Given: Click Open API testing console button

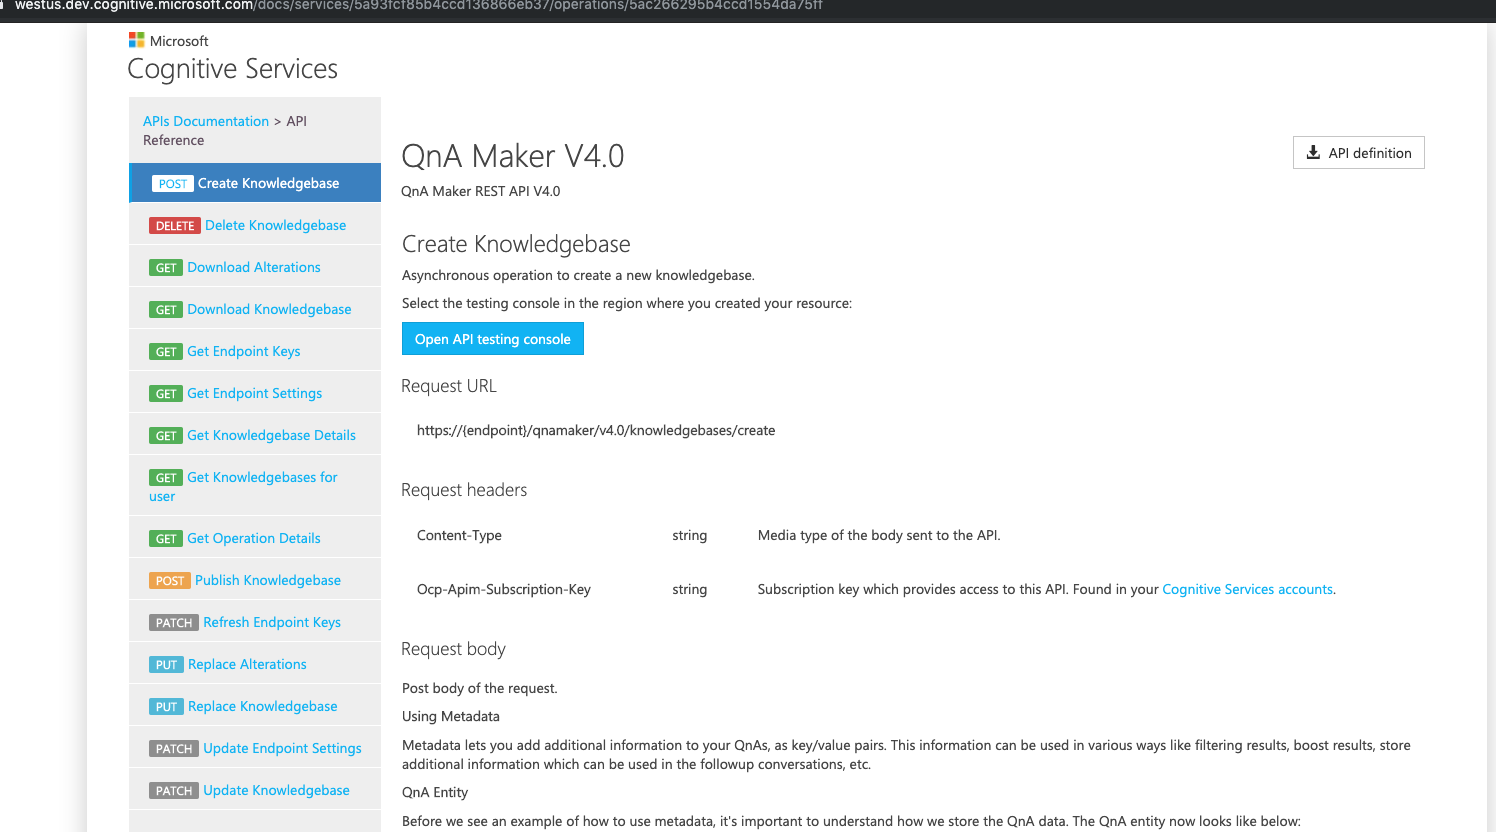Looking at the screenshot, I should 492,339.
